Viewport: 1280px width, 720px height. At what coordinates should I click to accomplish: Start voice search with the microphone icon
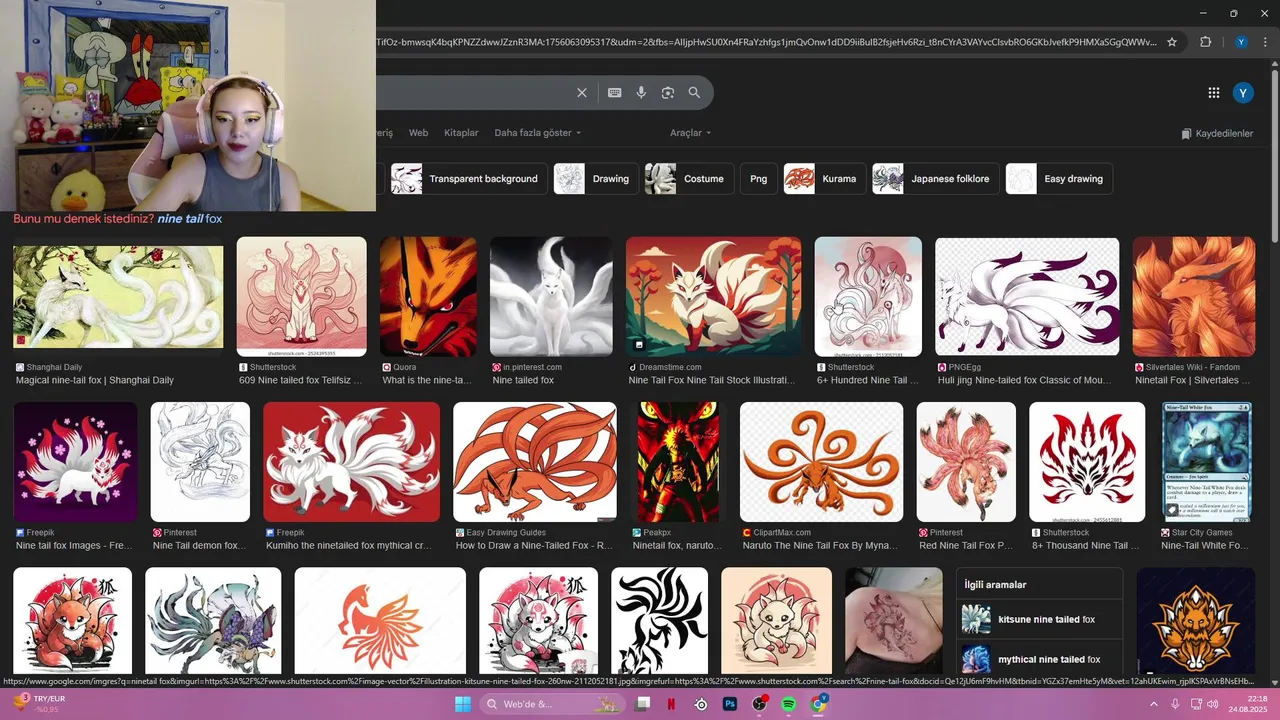pyautogui.click(x=641, y=93)
